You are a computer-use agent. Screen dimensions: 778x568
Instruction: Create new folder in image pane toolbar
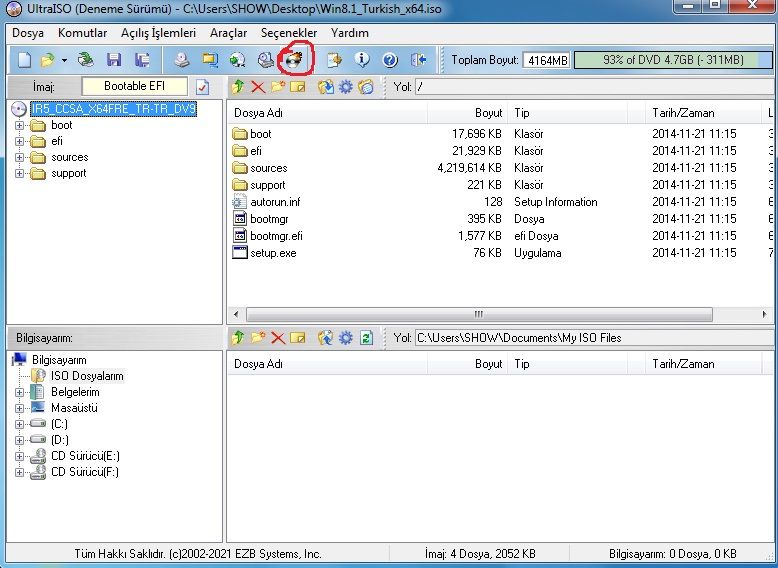pyautogui.click(x=278, y=87)
